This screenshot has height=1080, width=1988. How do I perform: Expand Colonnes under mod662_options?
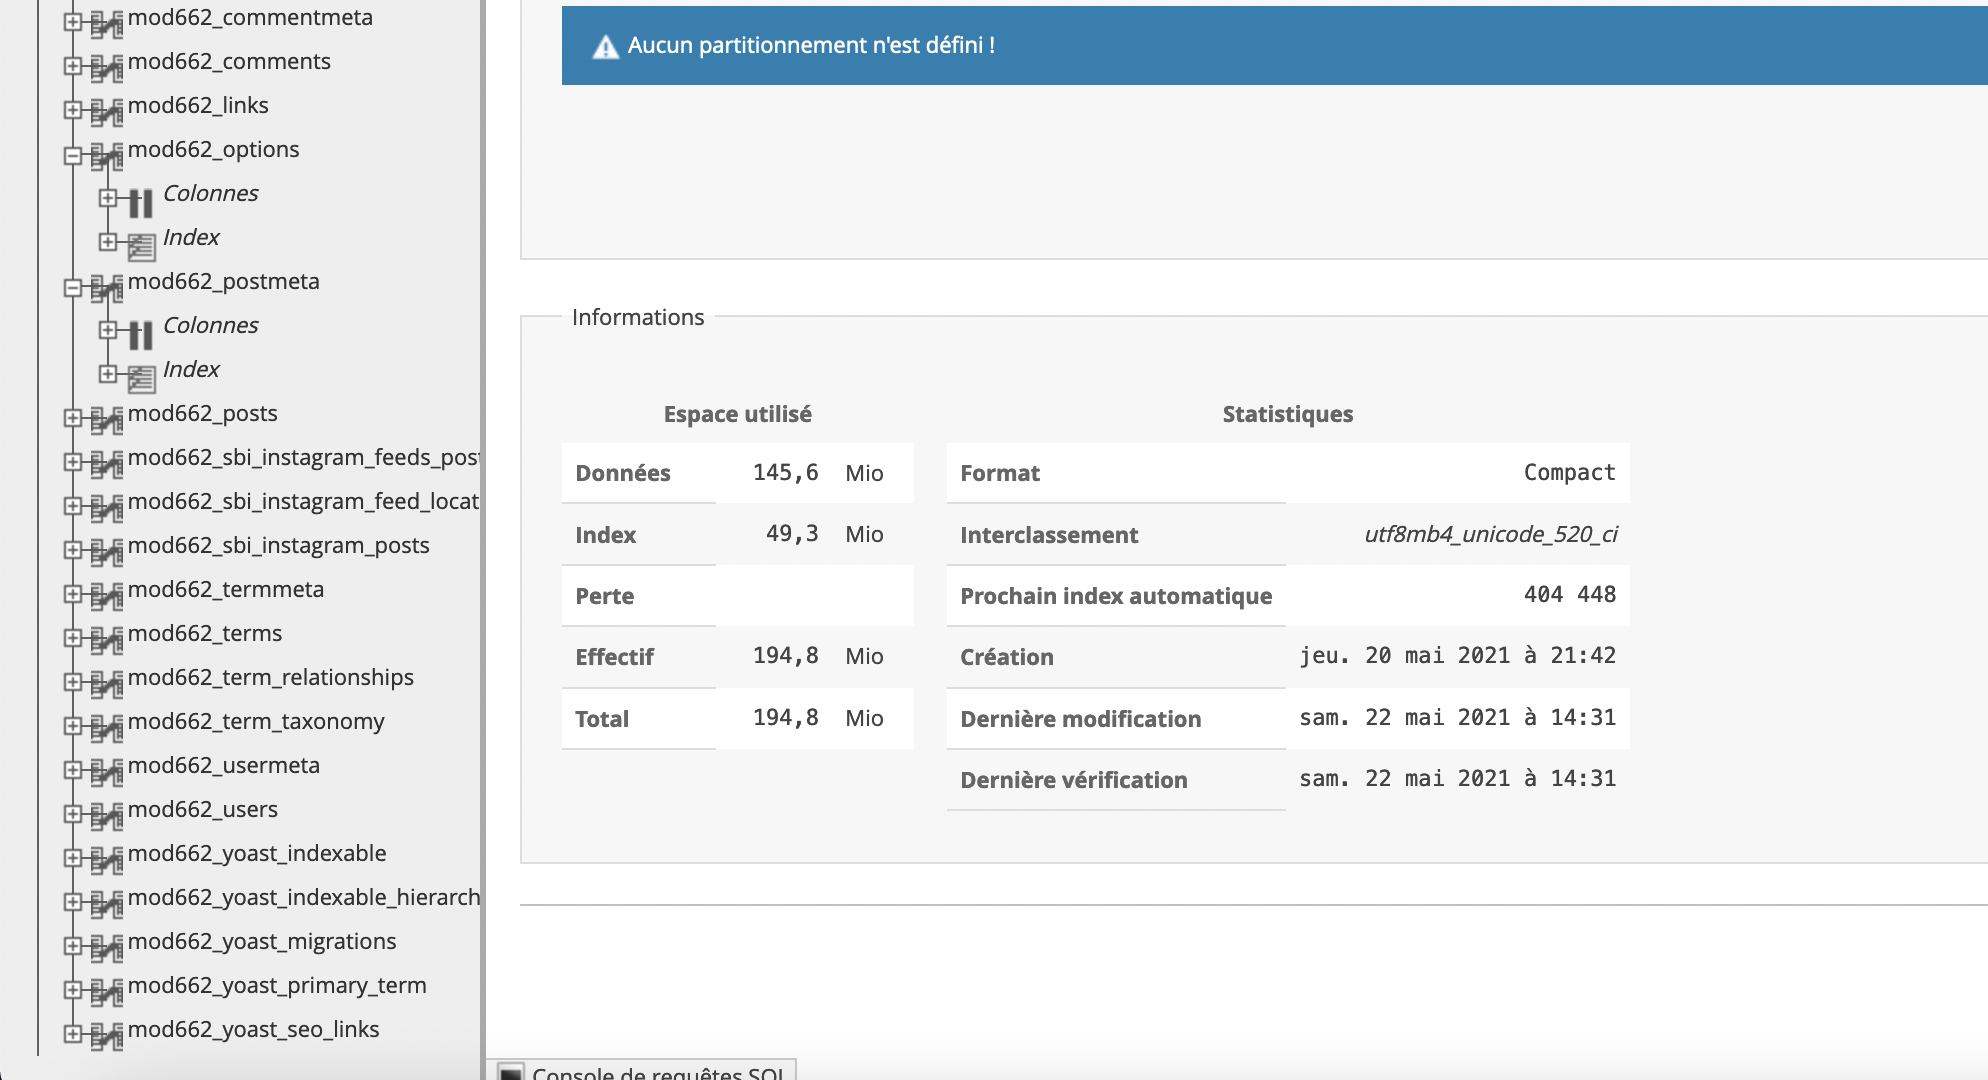(x=108, y=197)
